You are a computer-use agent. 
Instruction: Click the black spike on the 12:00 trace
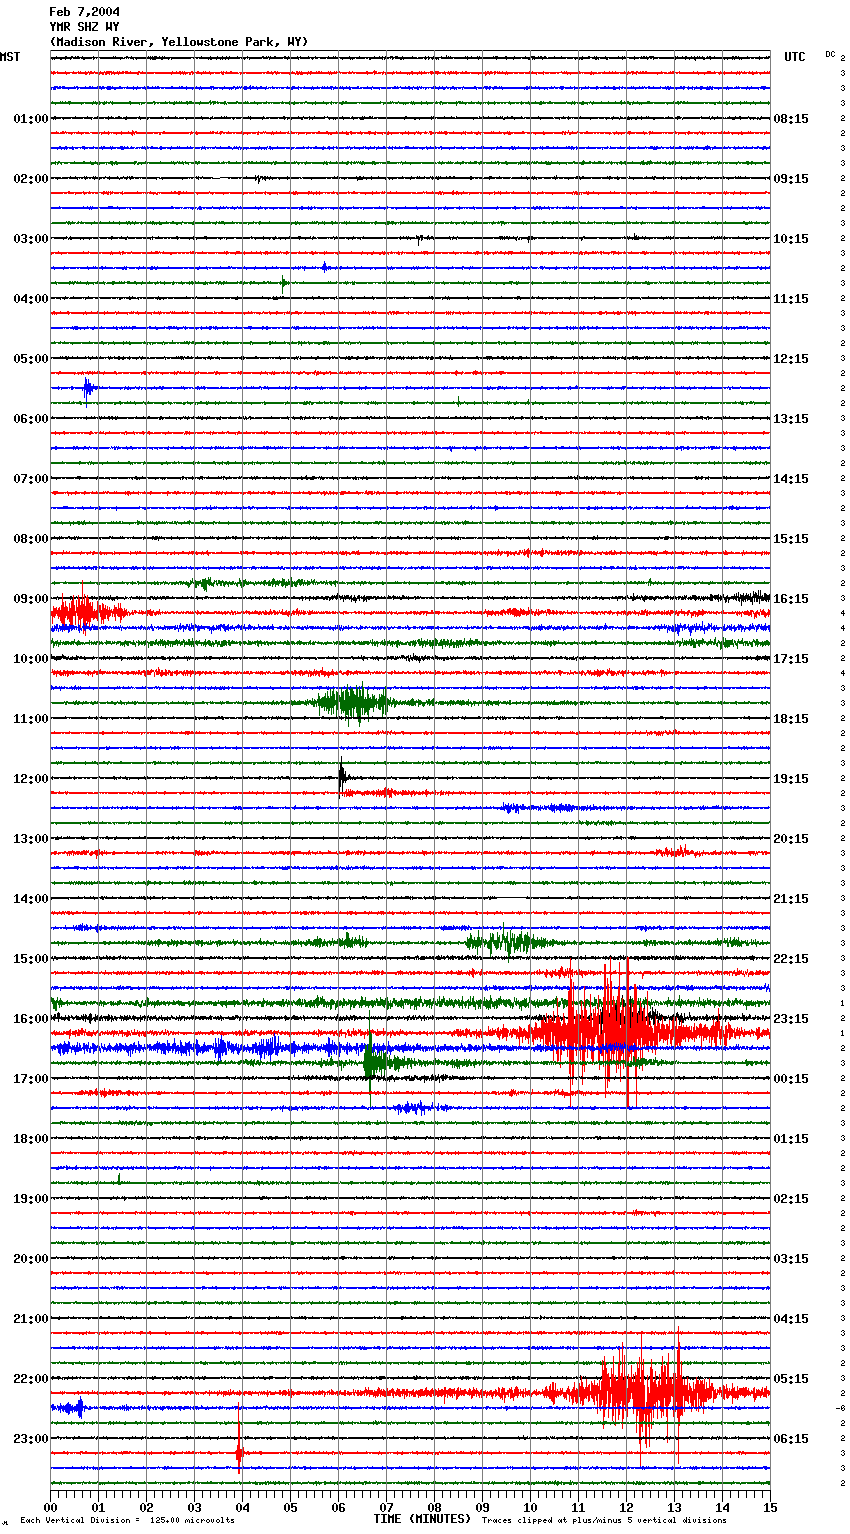(x=342, y=777)
